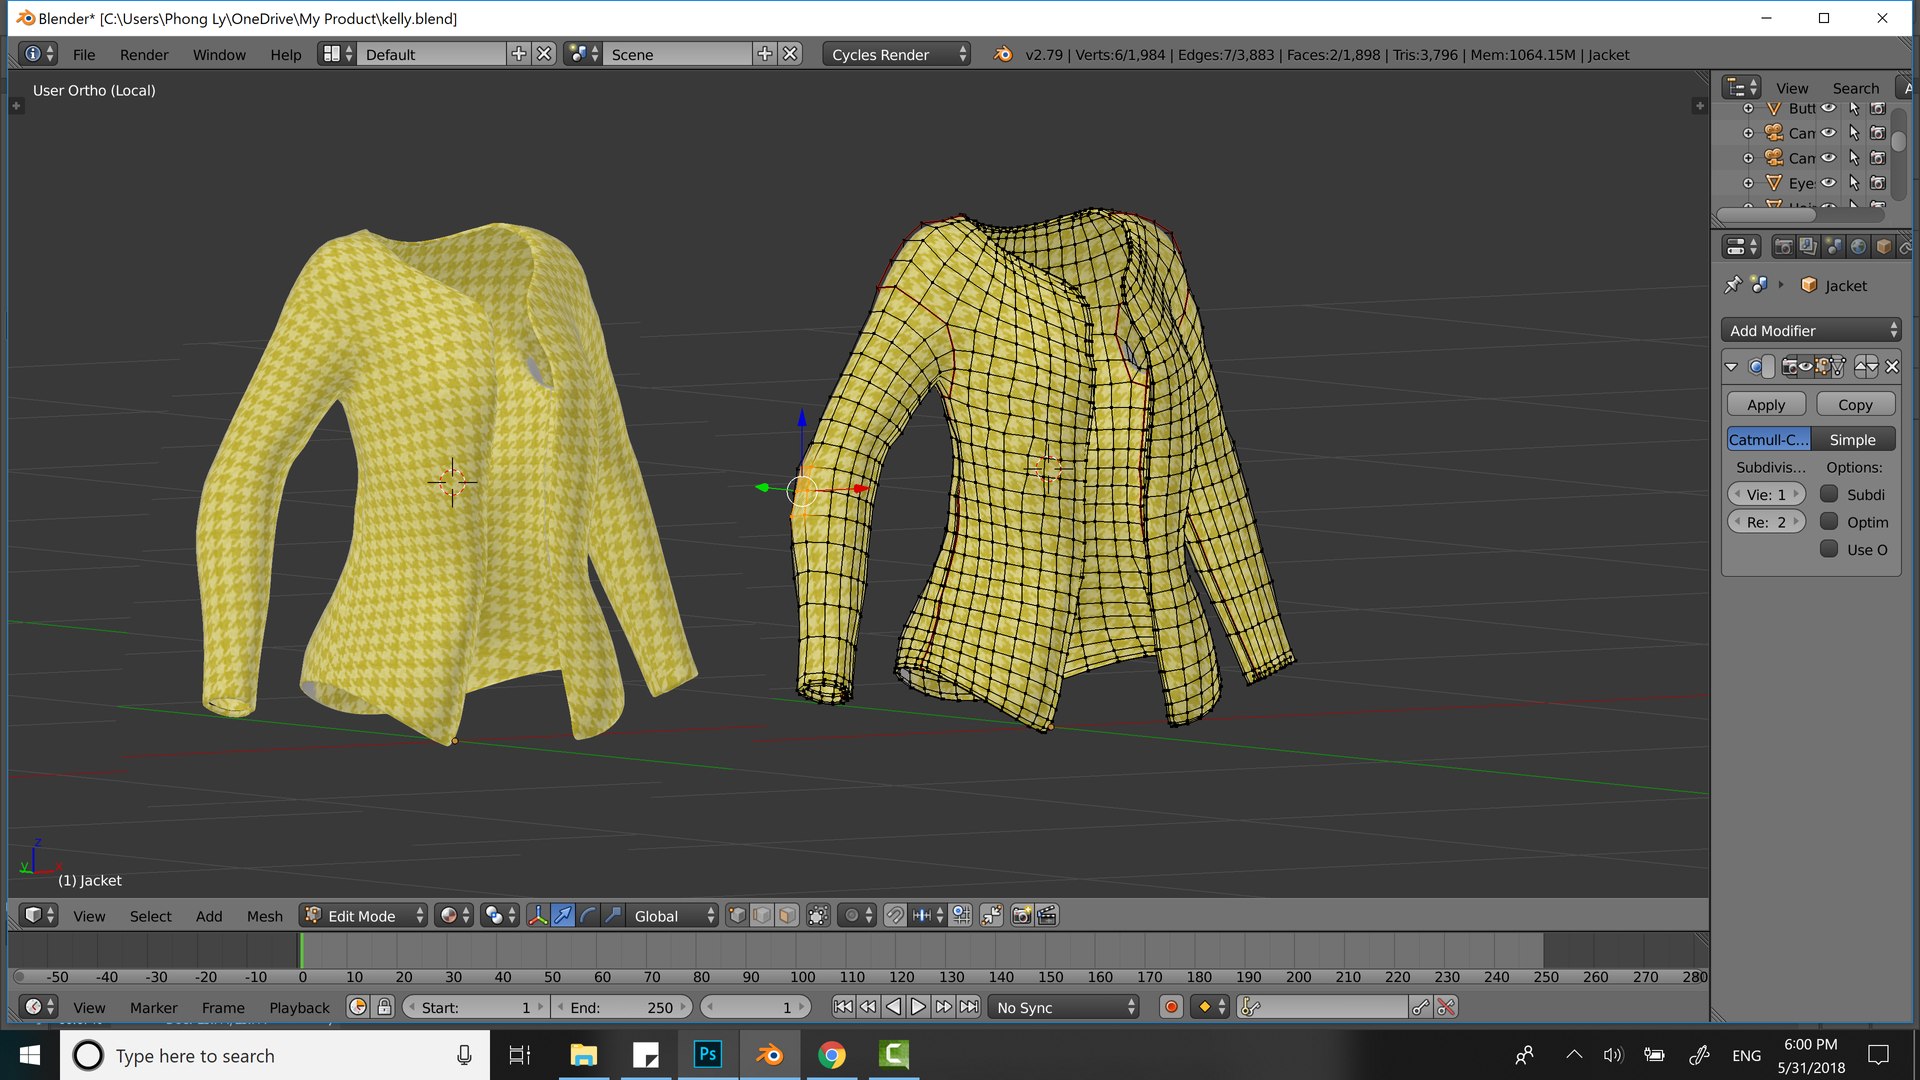The image size is (1920, 1080).
Task: Copy the subdivision modifier
Action: pos(1855,404)
